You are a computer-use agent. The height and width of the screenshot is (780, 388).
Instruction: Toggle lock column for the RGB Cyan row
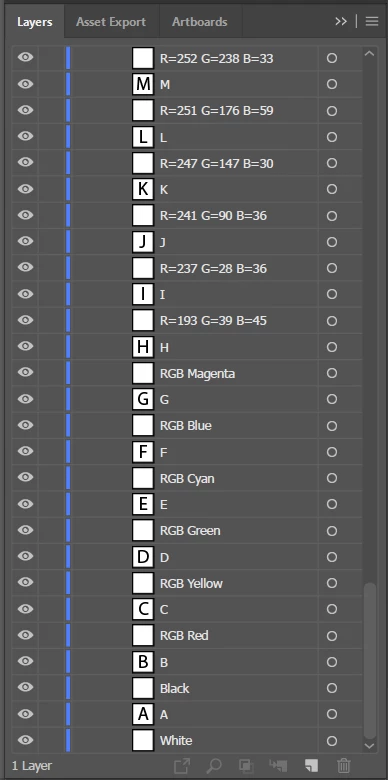(51, 478)
